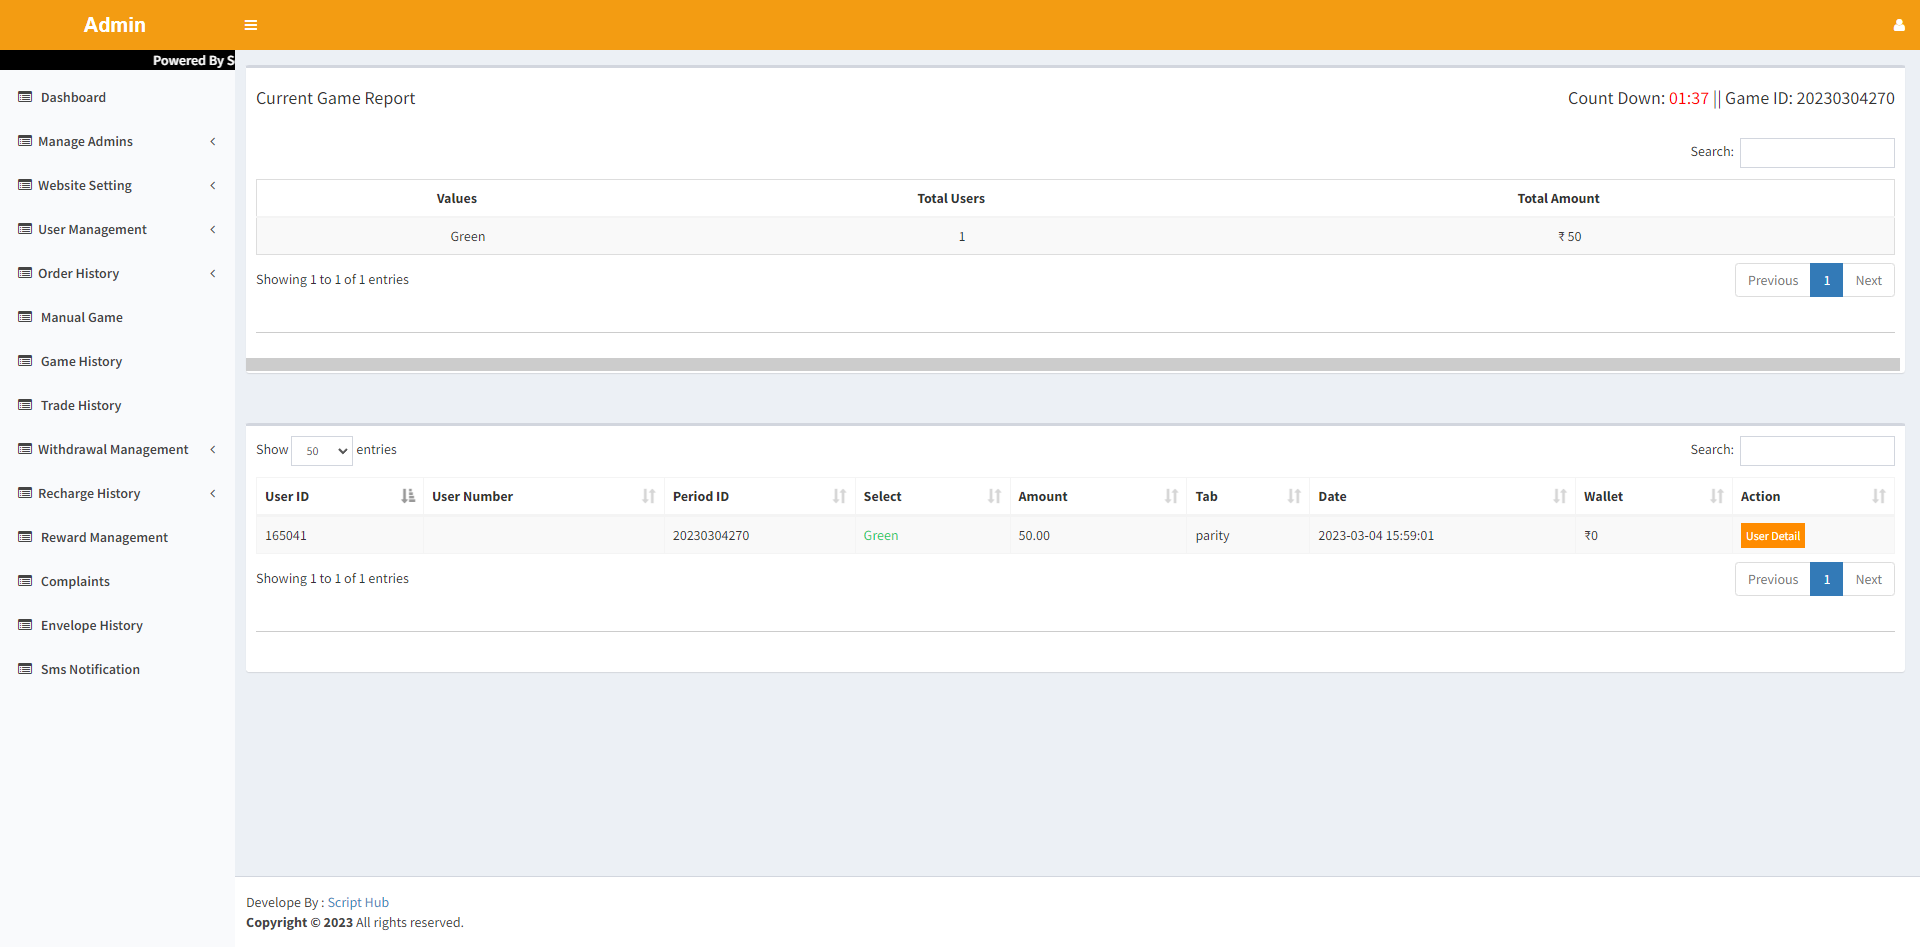Sort entries by Date column icon
Screen dimensions: 1920x947
coord(1559,496)
